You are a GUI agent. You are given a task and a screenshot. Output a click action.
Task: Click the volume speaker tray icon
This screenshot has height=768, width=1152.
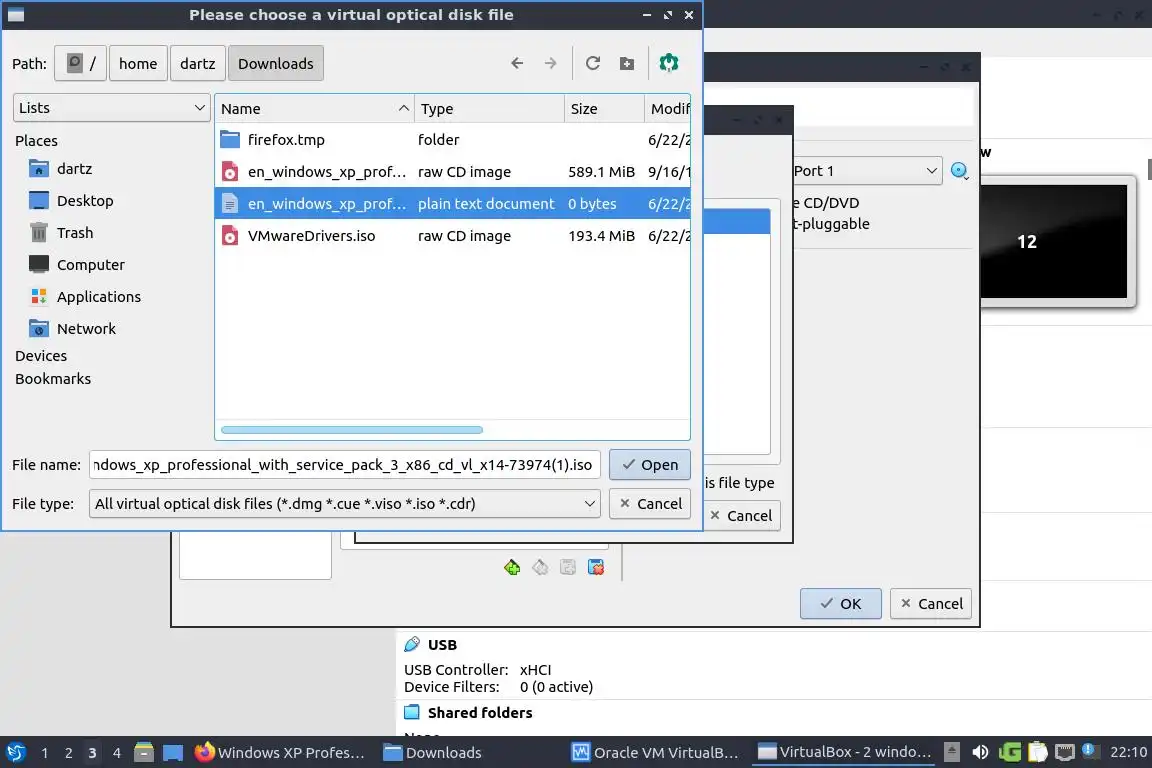coord(980,753)
